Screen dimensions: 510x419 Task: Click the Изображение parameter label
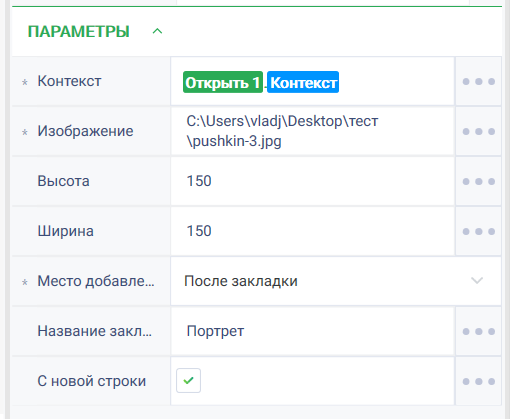click(85, 131)
